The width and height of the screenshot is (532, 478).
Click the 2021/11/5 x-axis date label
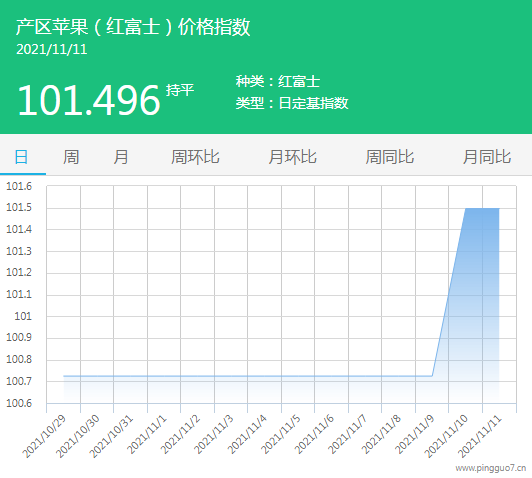[280, 435]
